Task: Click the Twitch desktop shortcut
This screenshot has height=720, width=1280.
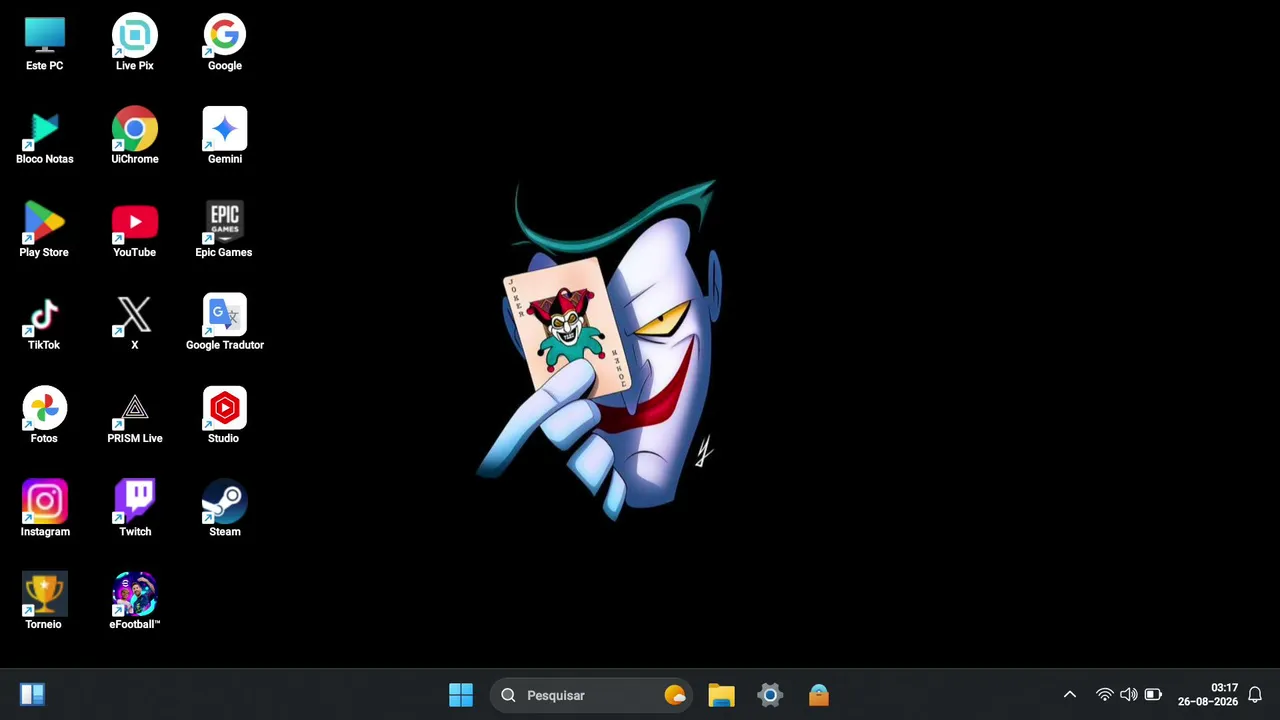Action: 135,509
